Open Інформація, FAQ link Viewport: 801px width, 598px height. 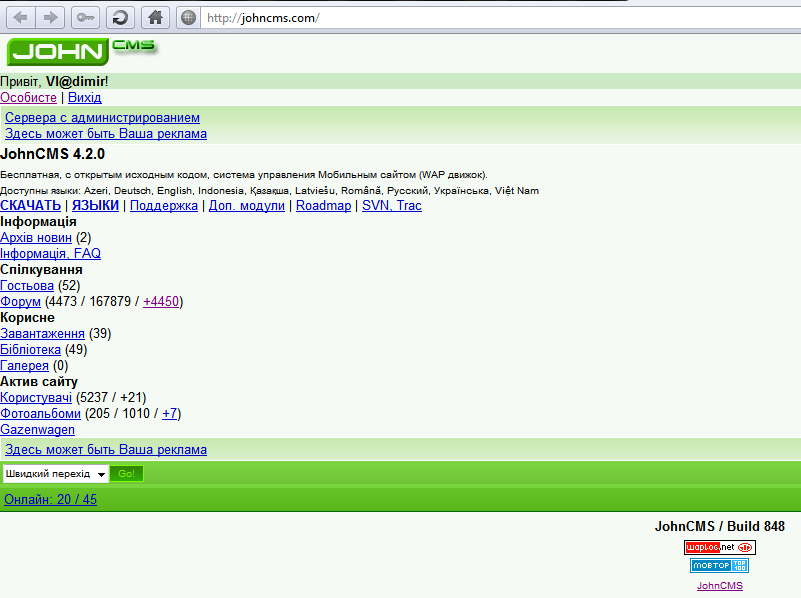[x=51, y=253]
